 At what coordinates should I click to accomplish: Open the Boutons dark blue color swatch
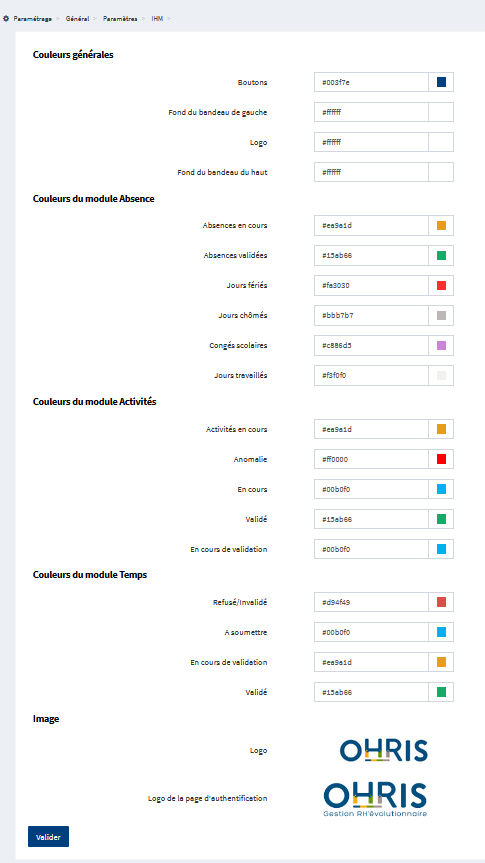(x=441, y=82)
